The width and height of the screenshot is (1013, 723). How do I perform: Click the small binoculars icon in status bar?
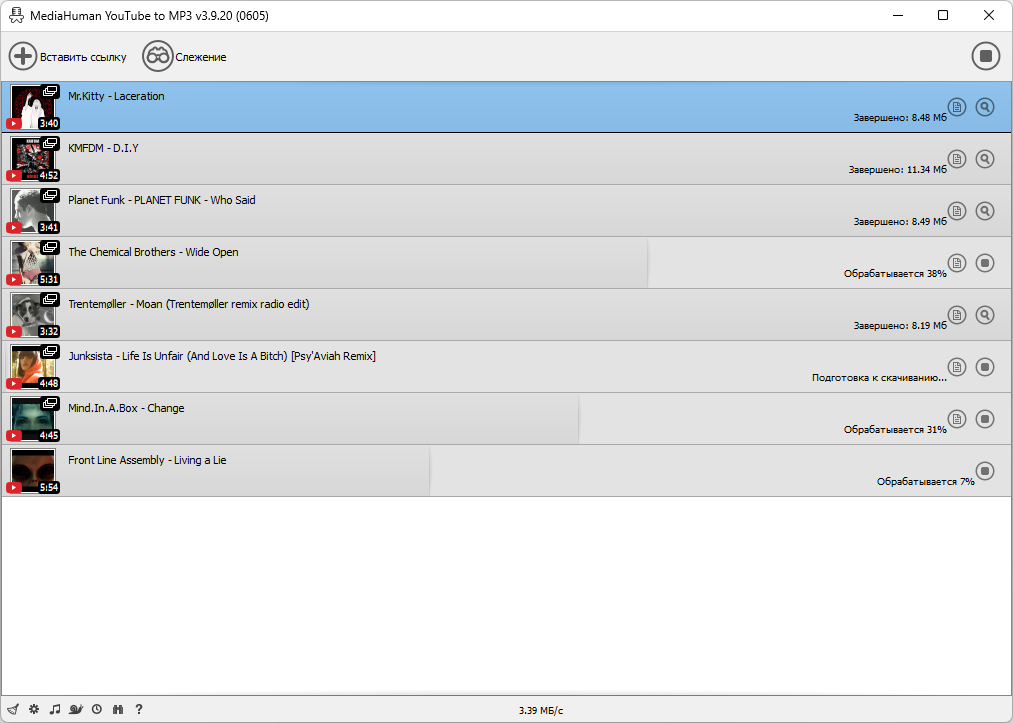[118, 709]
